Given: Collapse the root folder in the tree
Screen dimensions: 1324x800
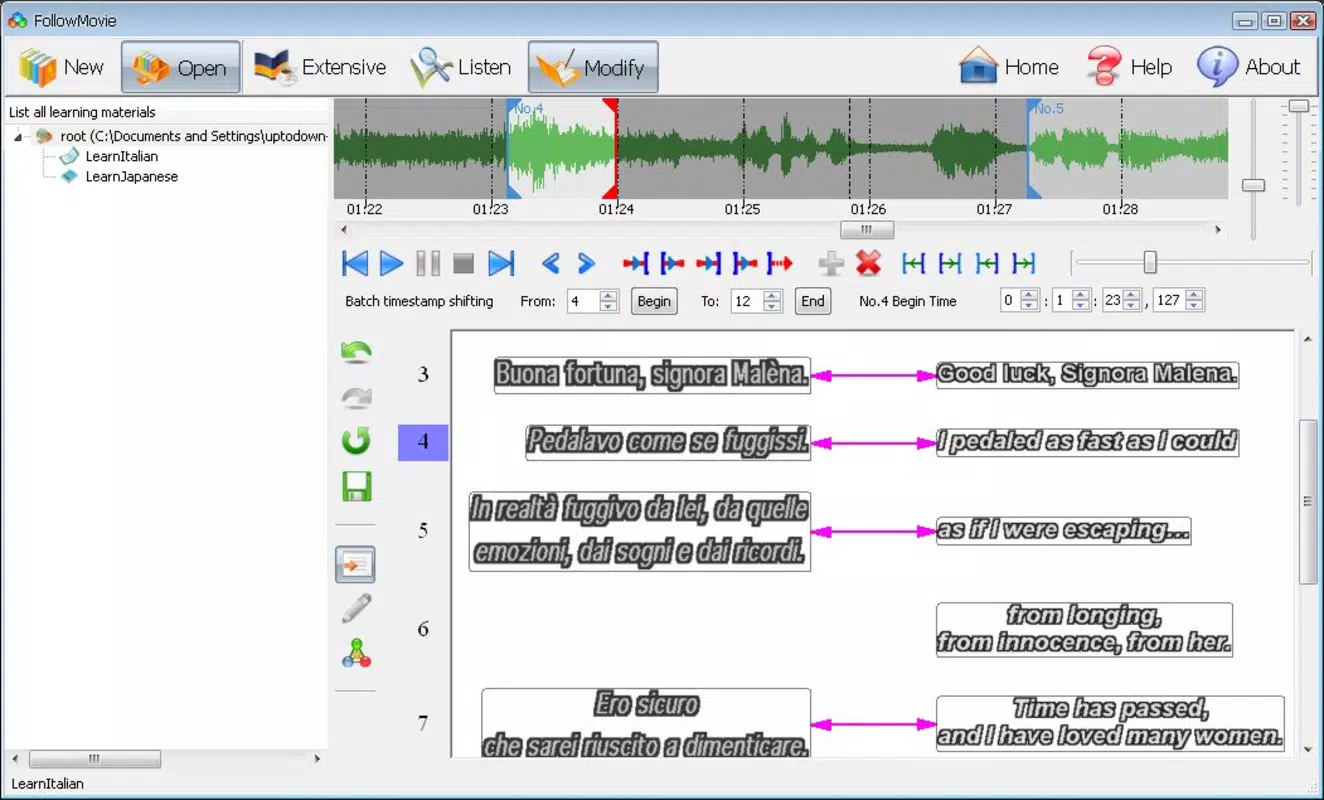Looking at the screenshot, I should click(x=19, y=136).
